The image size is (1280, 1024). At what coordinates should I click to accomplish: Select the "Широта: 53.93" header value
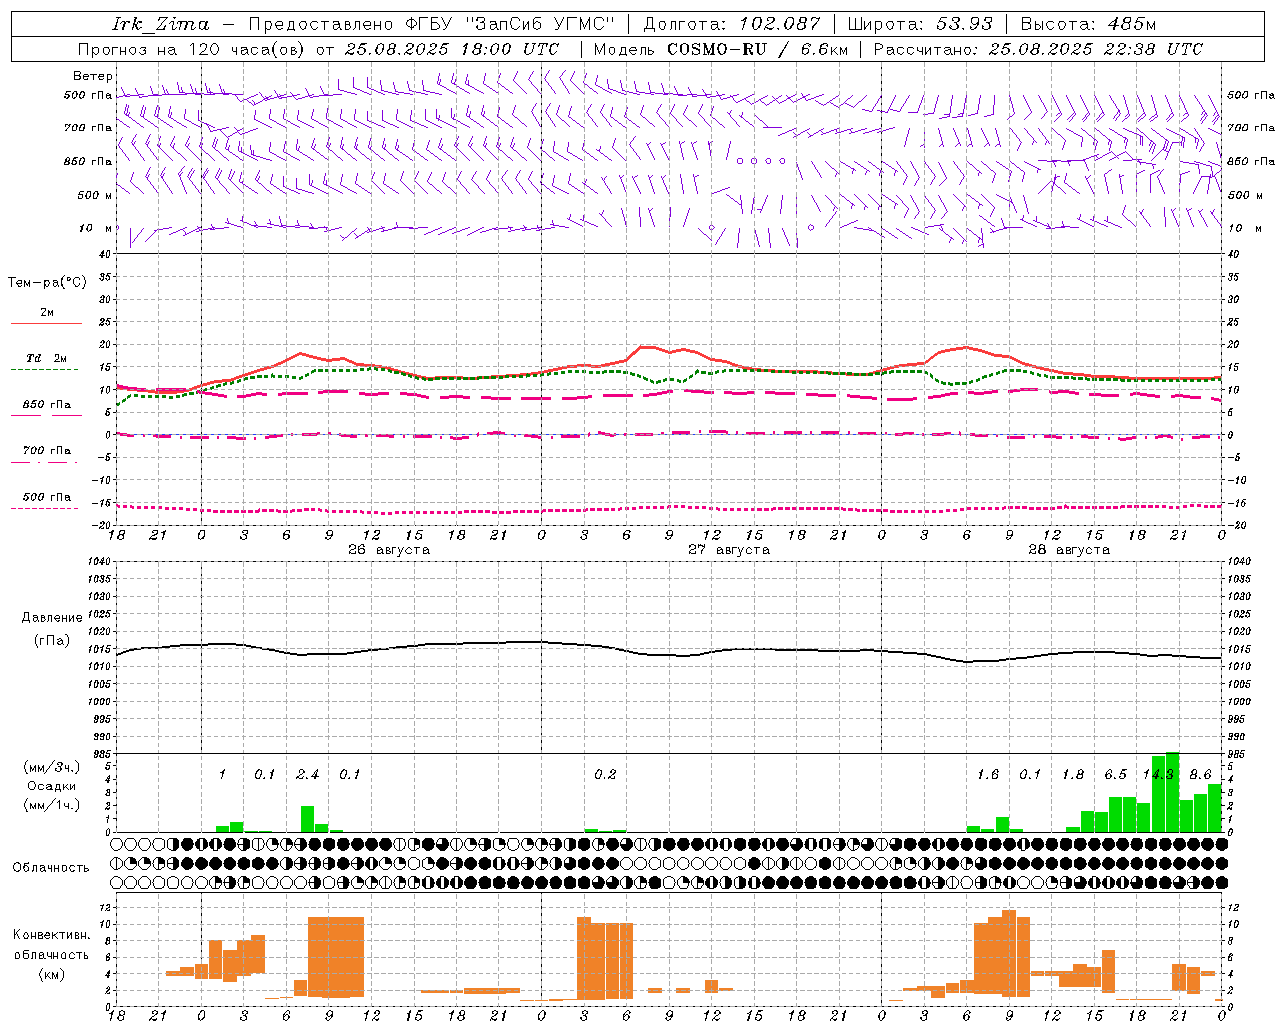click(x=920, y=24)
